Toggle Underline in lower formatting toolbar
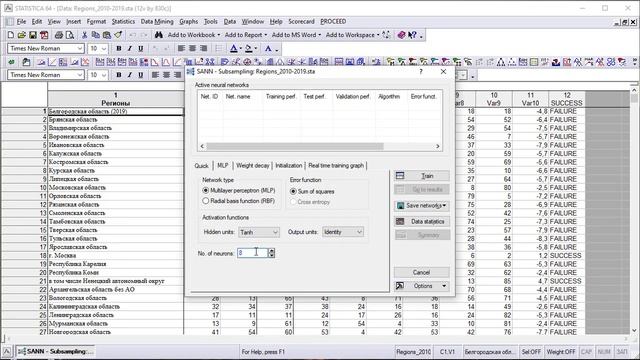The image size is (640, 360). (x=141, y=75)
